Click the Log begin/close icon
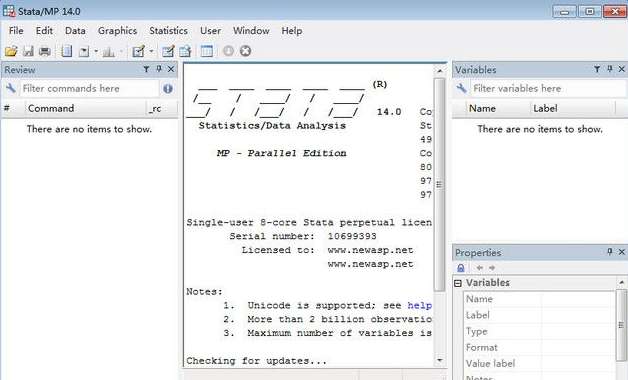The image size is (628, 380). coord(66,51)
